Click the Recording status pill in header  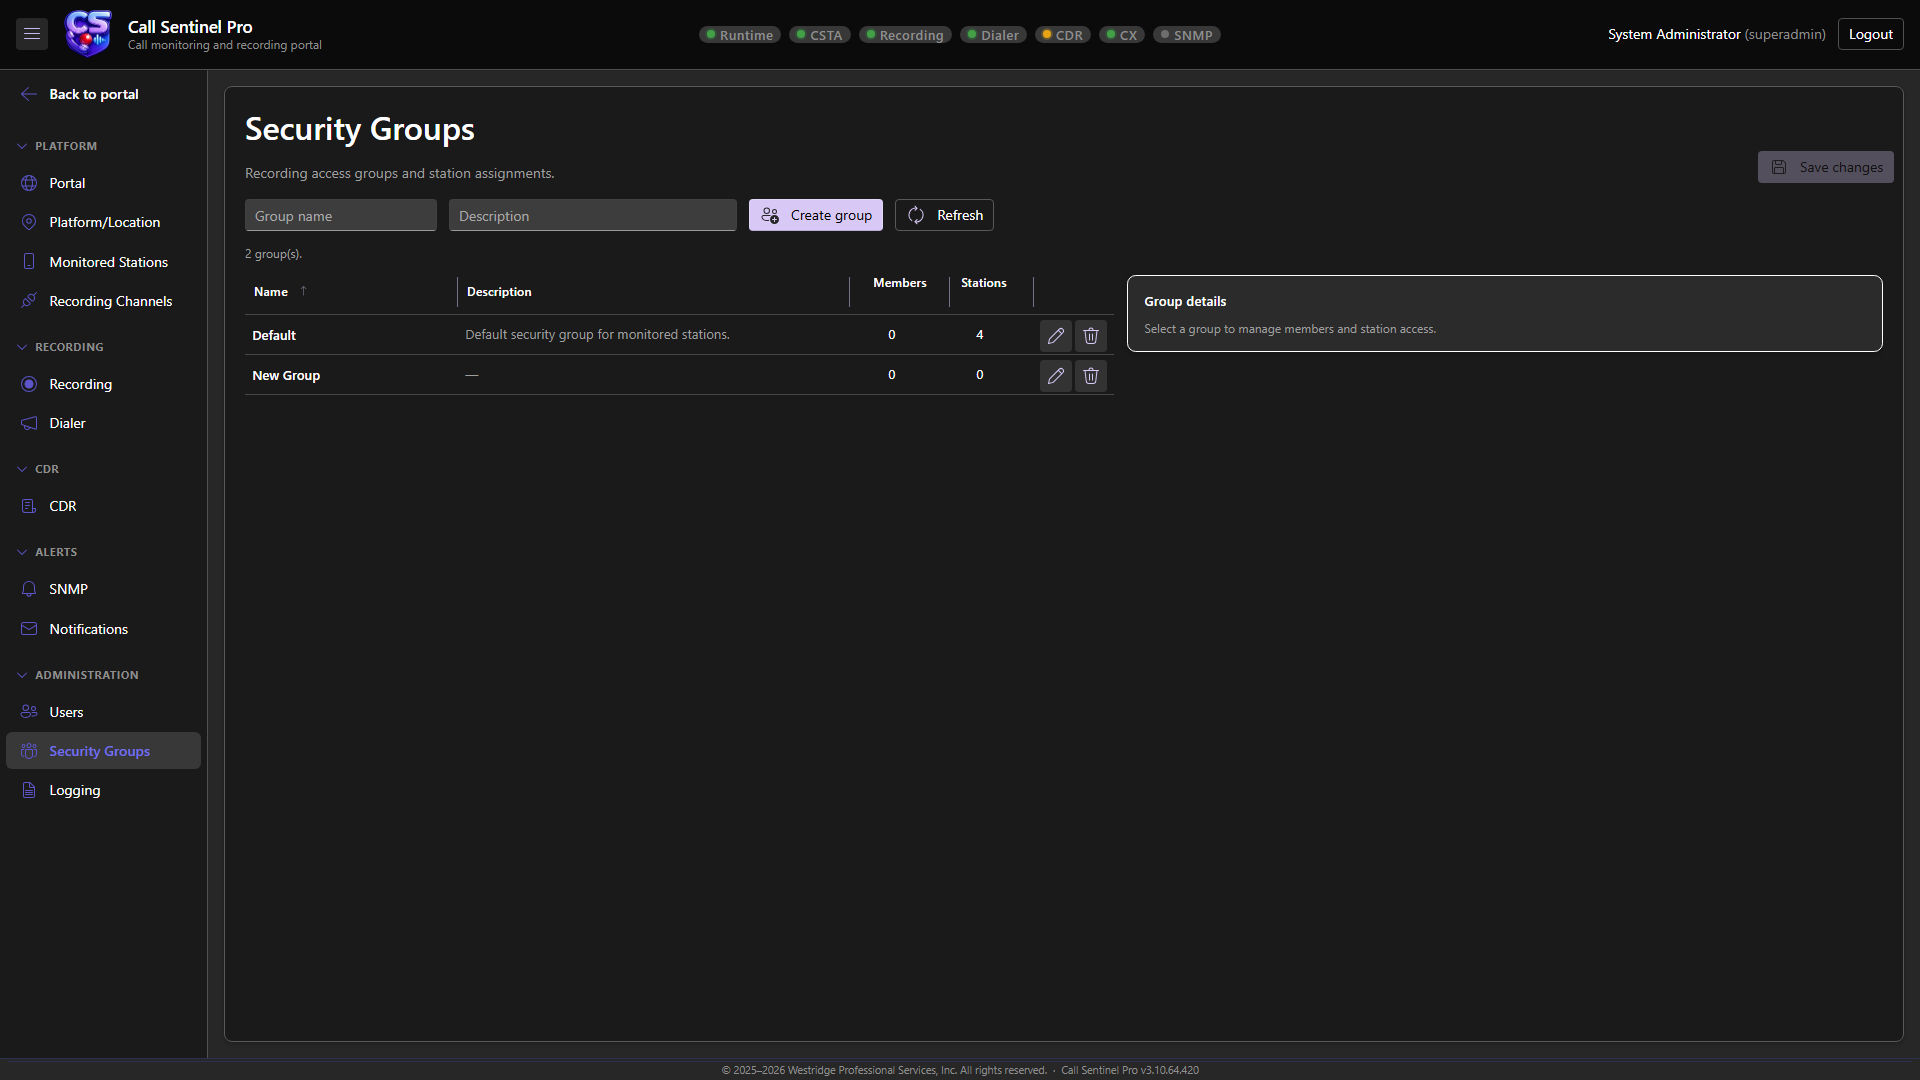click(905, 35)
